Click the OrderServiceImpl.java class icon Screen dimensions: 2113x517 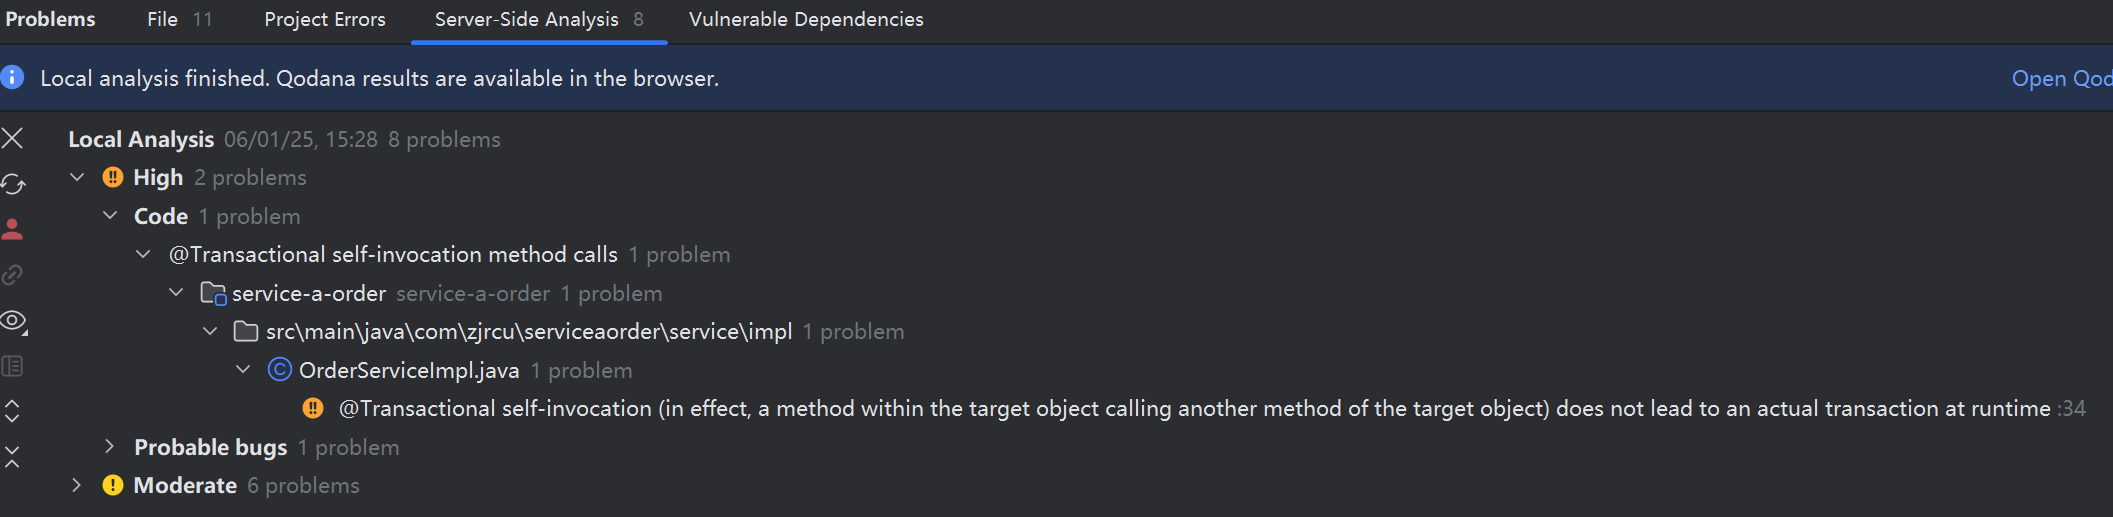280,370
